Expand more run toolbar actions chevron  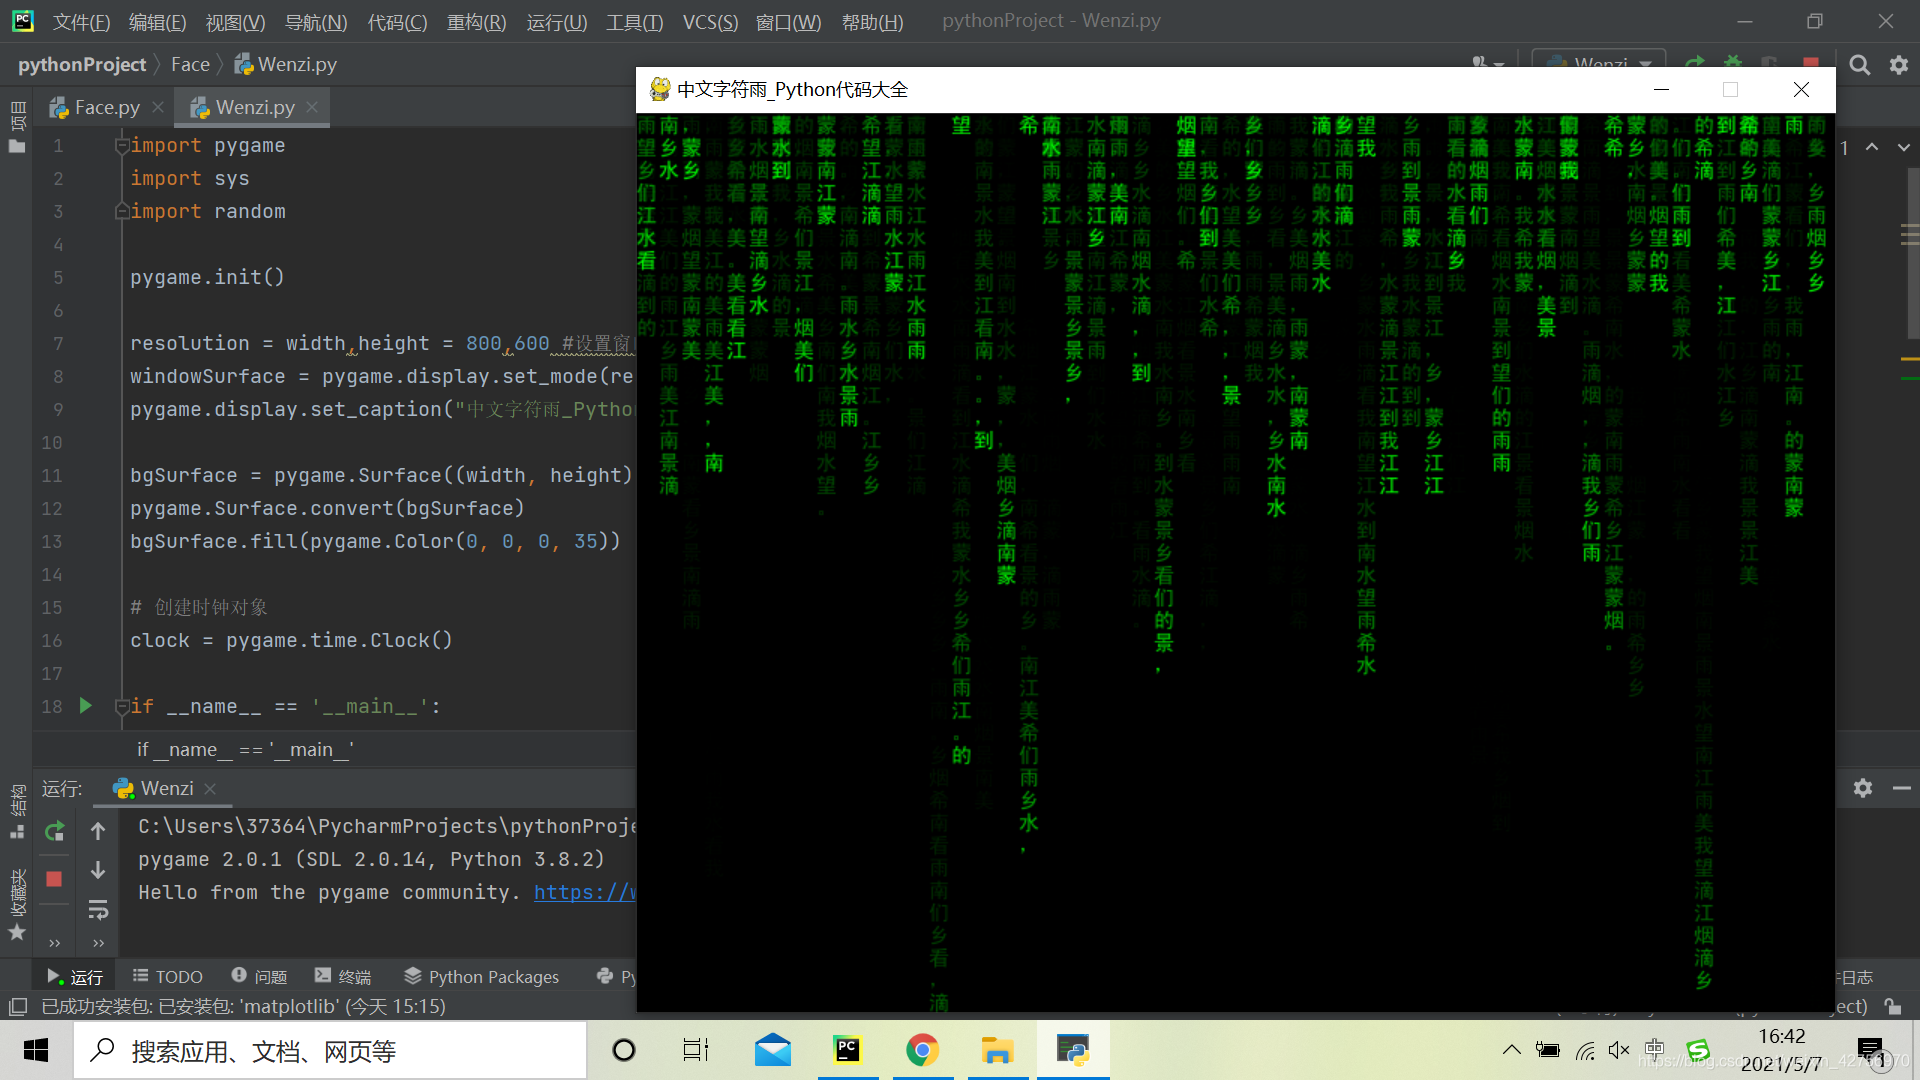54,943
